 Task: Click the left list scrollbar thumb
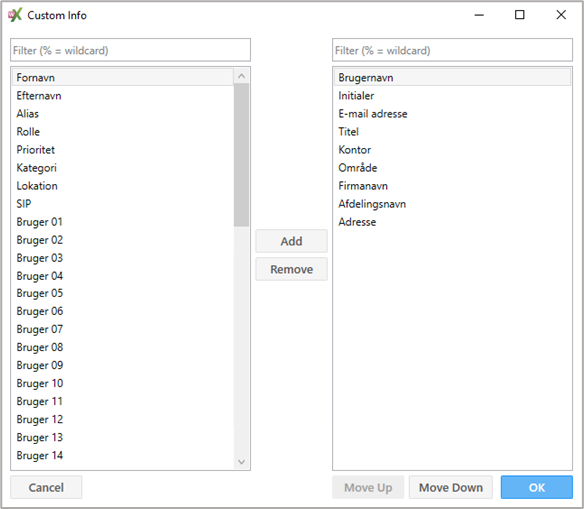pyautogui.click(x=241, y=155)
